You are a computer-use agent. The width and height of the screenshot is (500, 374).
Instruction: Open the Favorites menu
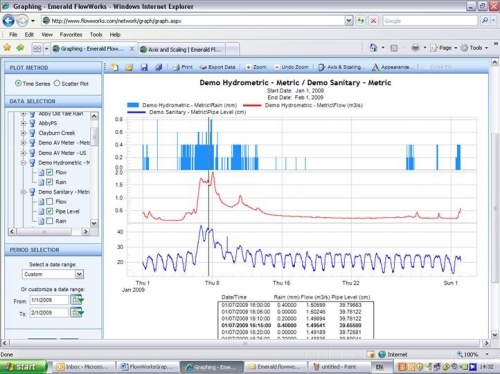[x=71, y=34]
